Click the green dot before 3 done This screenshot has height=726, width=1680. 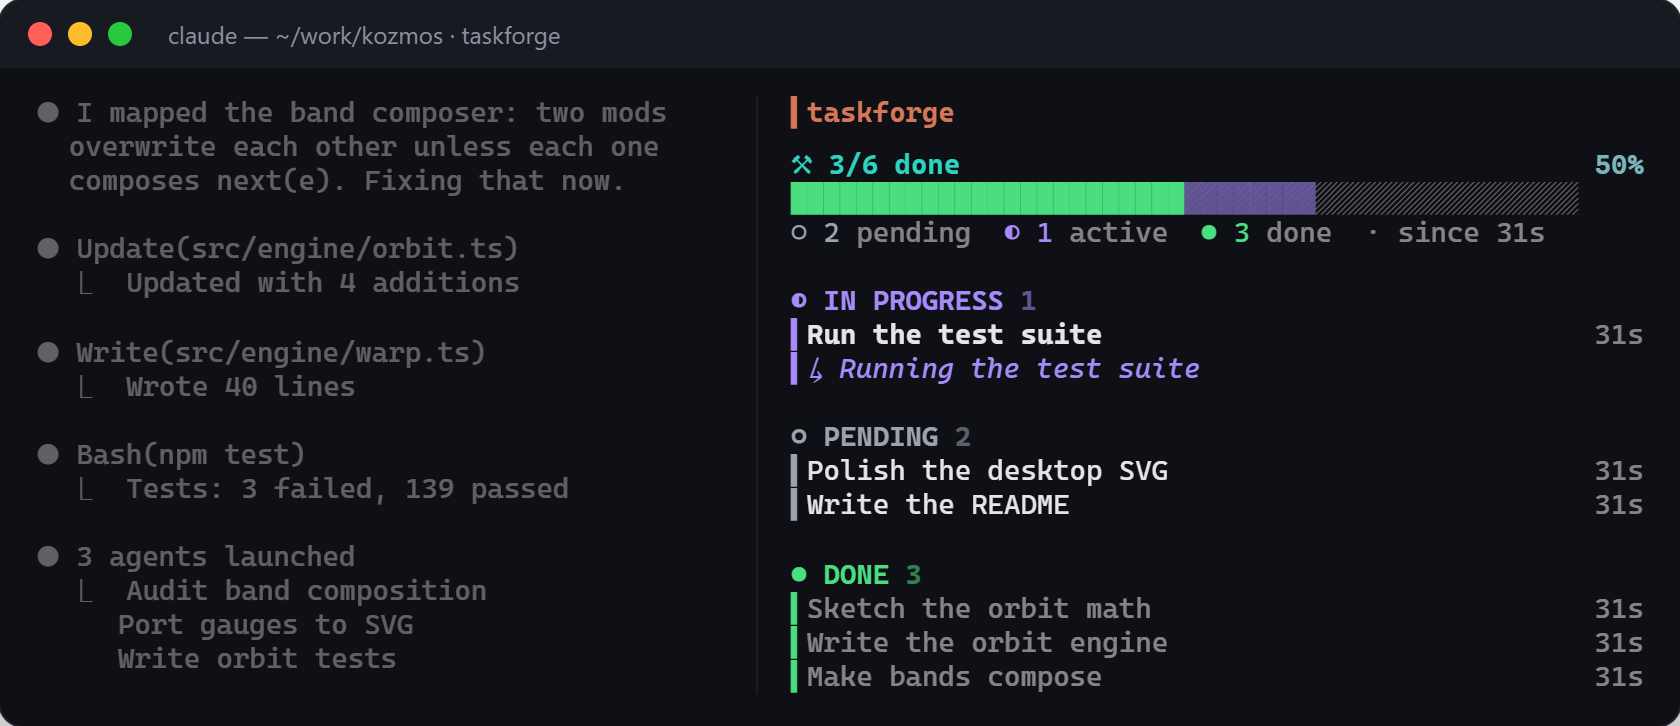click(x=1209, y=233)
